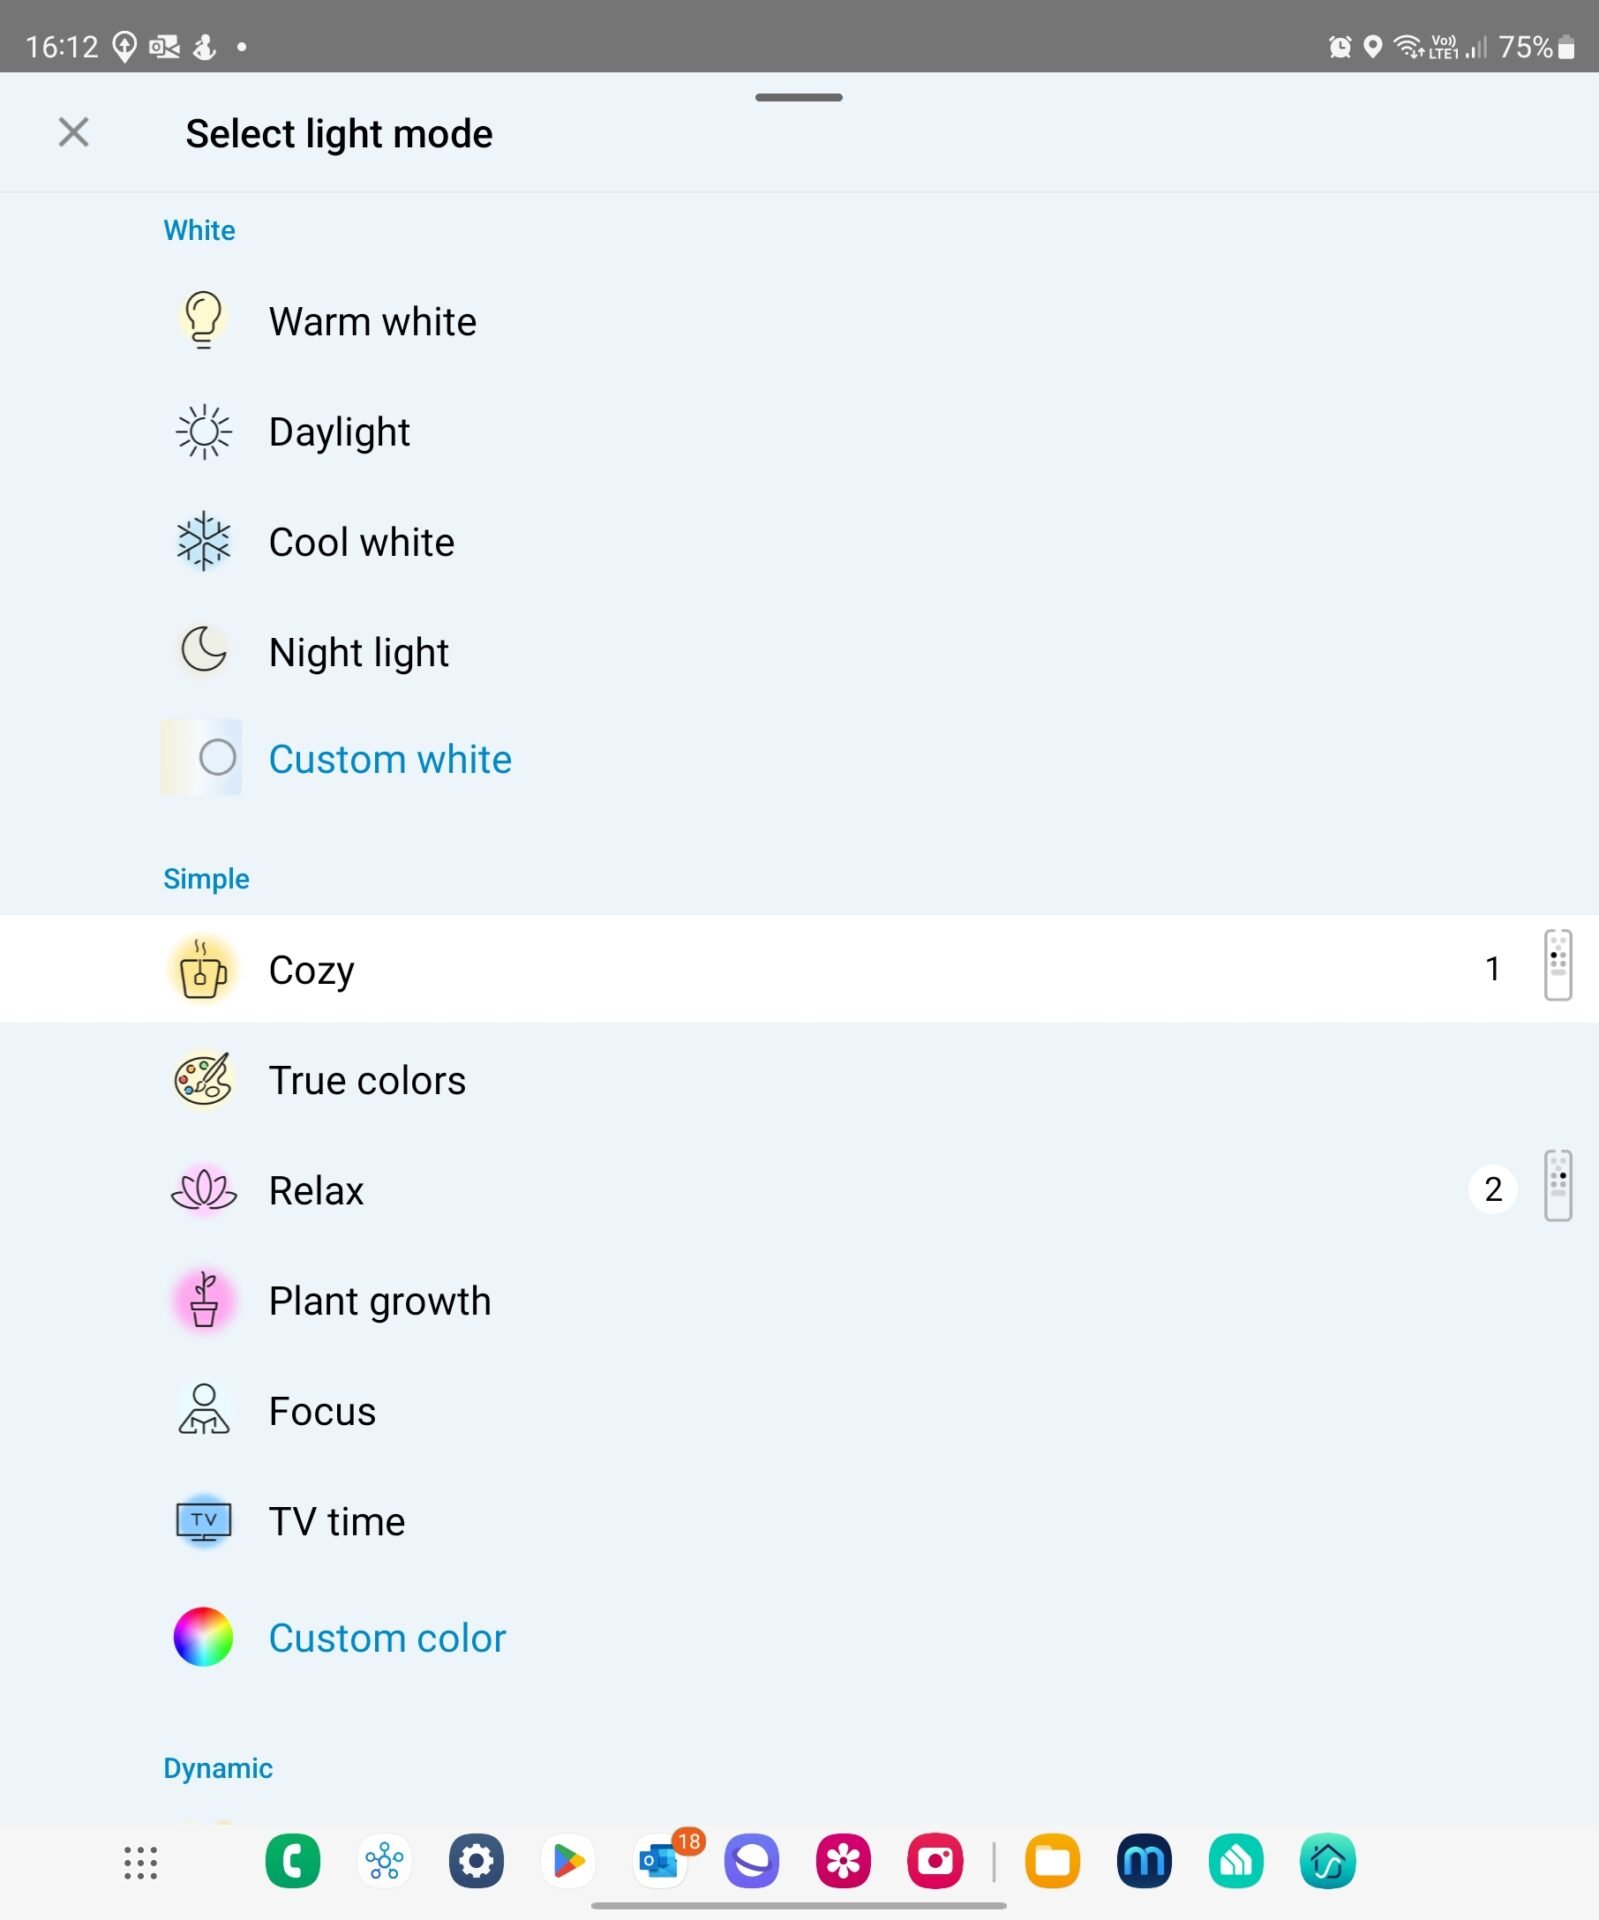This screenshot has height=1920, width=1599.
Task: Open the Custom white link
Action: coord(390,759)
